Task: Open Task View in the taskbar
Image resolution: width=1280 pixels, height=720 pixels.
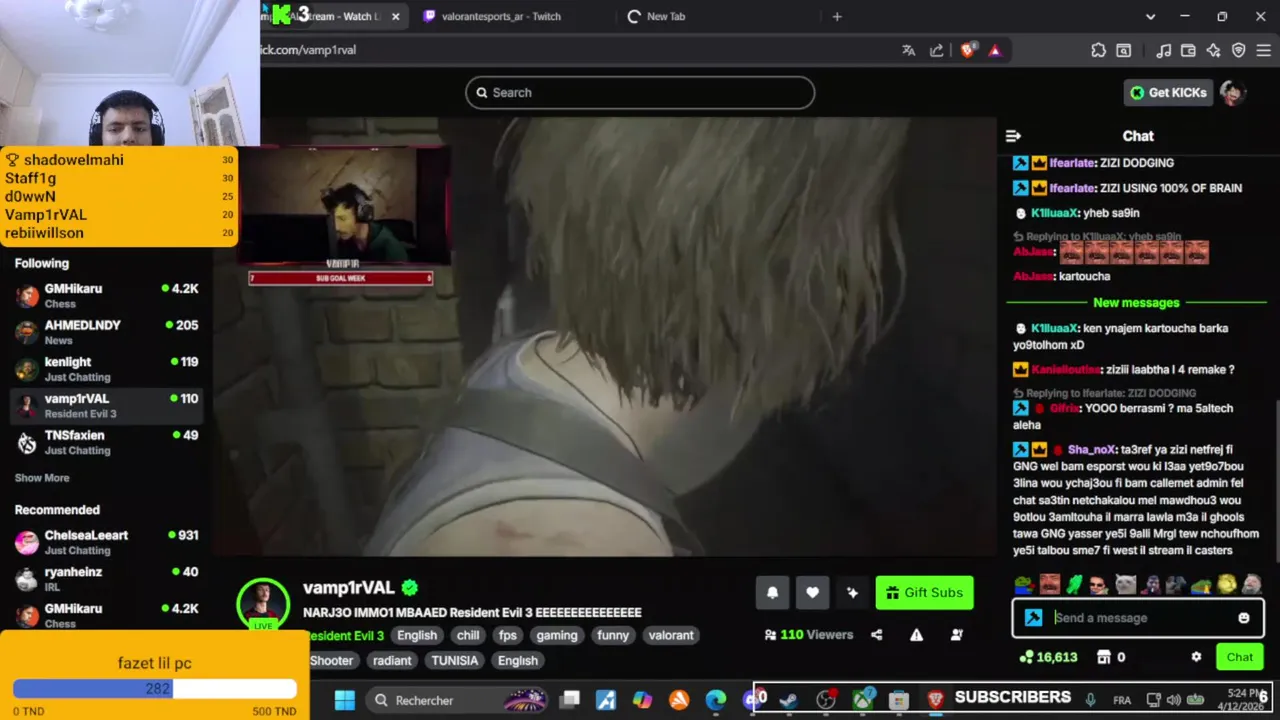Action: (x=570, y=700)
